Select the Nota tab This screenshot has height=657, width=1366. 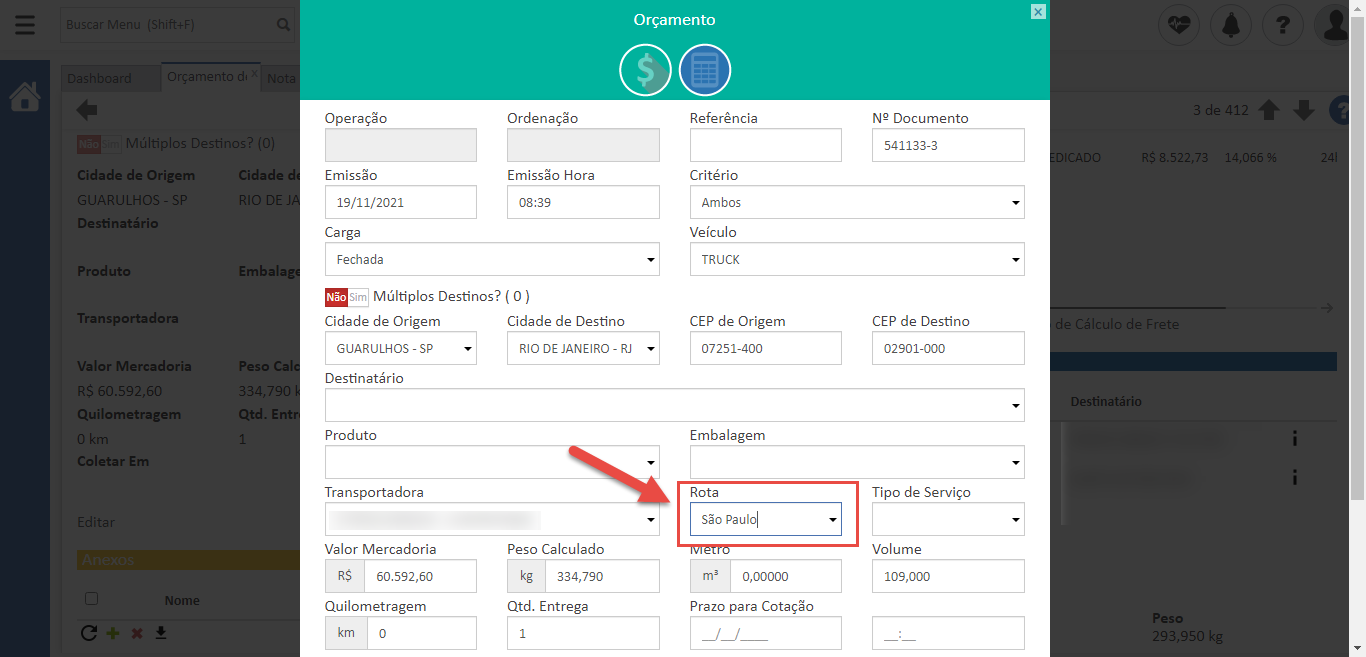tap(281, 78)
